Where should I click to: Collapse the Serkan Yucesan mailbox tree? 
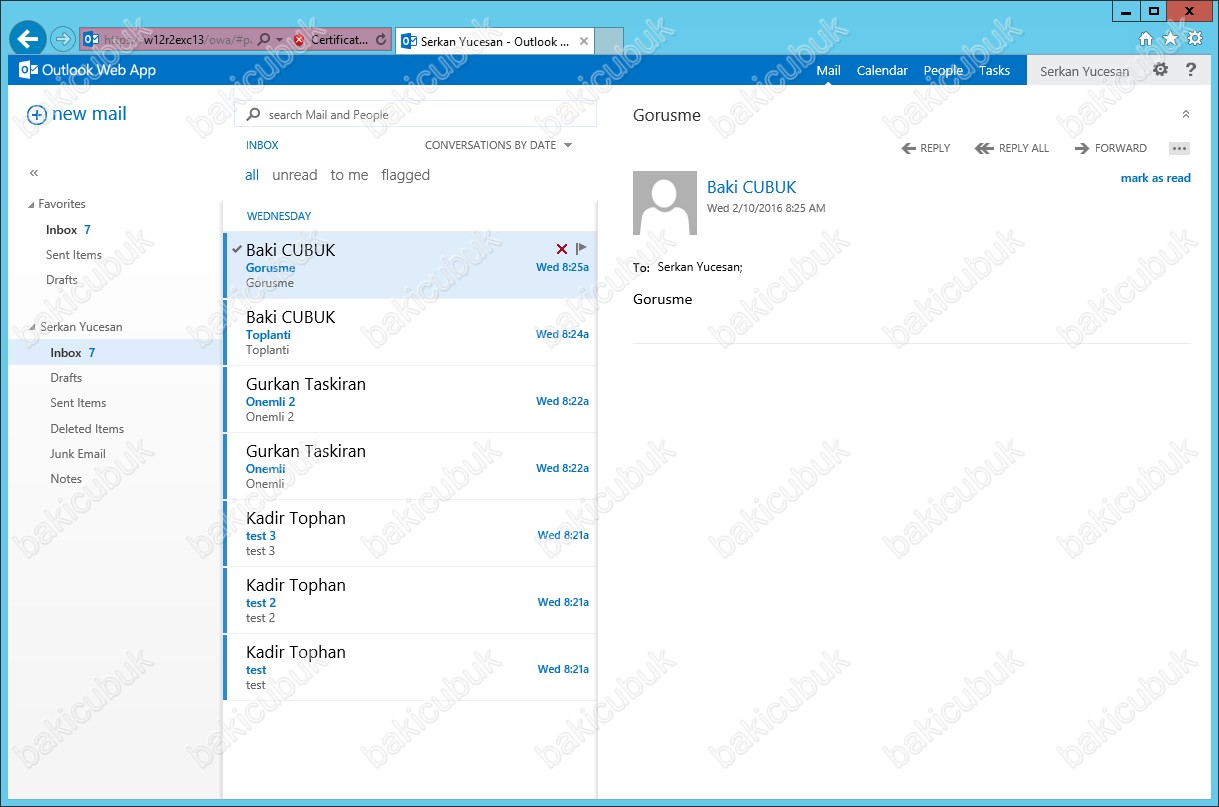click(31, 328)
